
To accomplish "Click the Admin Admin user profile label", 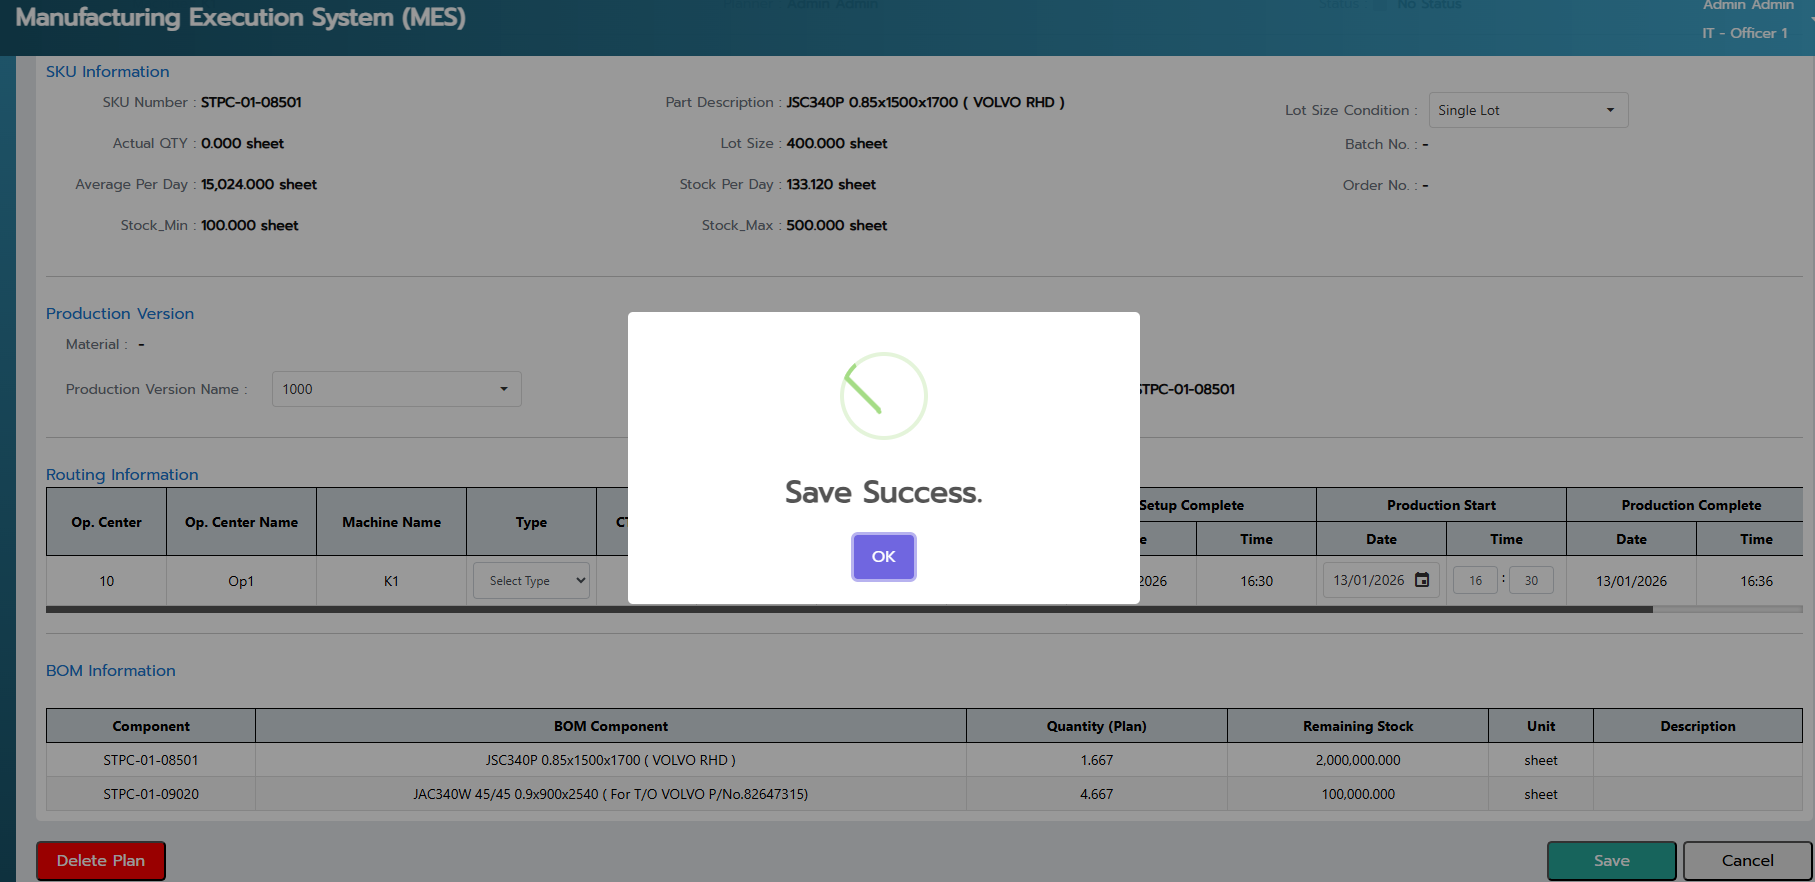I will point(1748,6).
